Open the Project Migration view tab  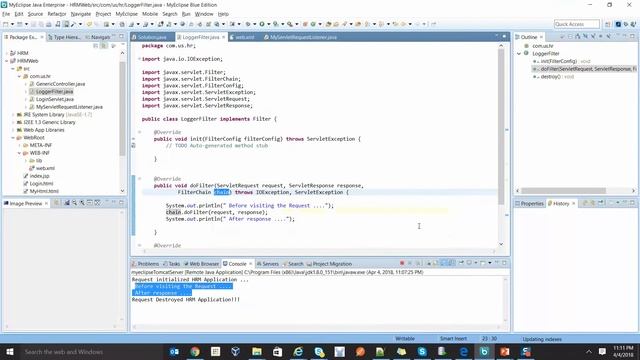click(329, 264)
